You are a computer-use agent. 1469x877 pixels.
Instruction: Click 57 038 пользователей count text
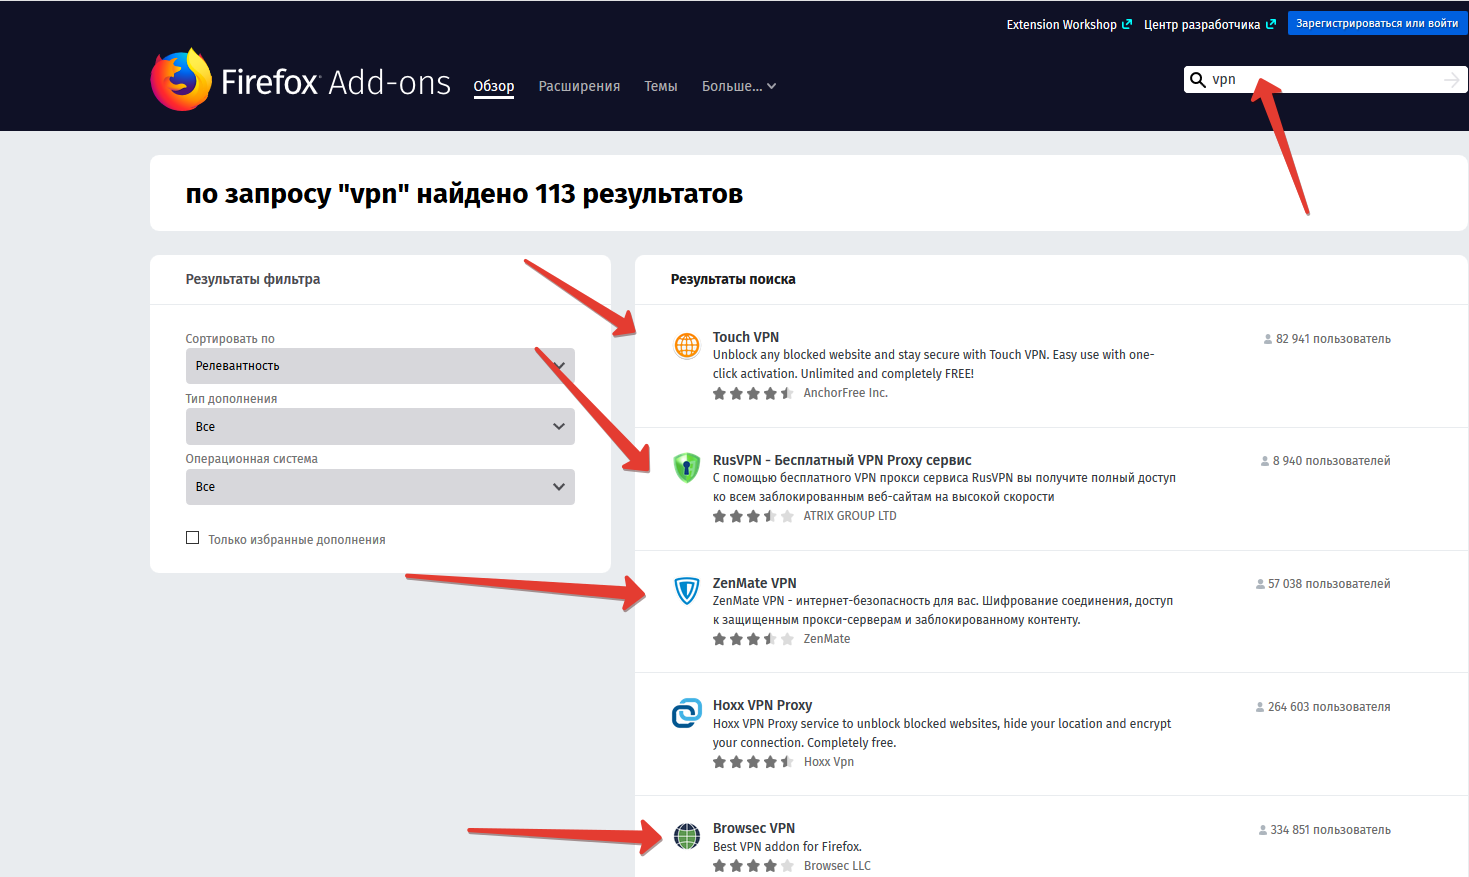[1329, 584]
